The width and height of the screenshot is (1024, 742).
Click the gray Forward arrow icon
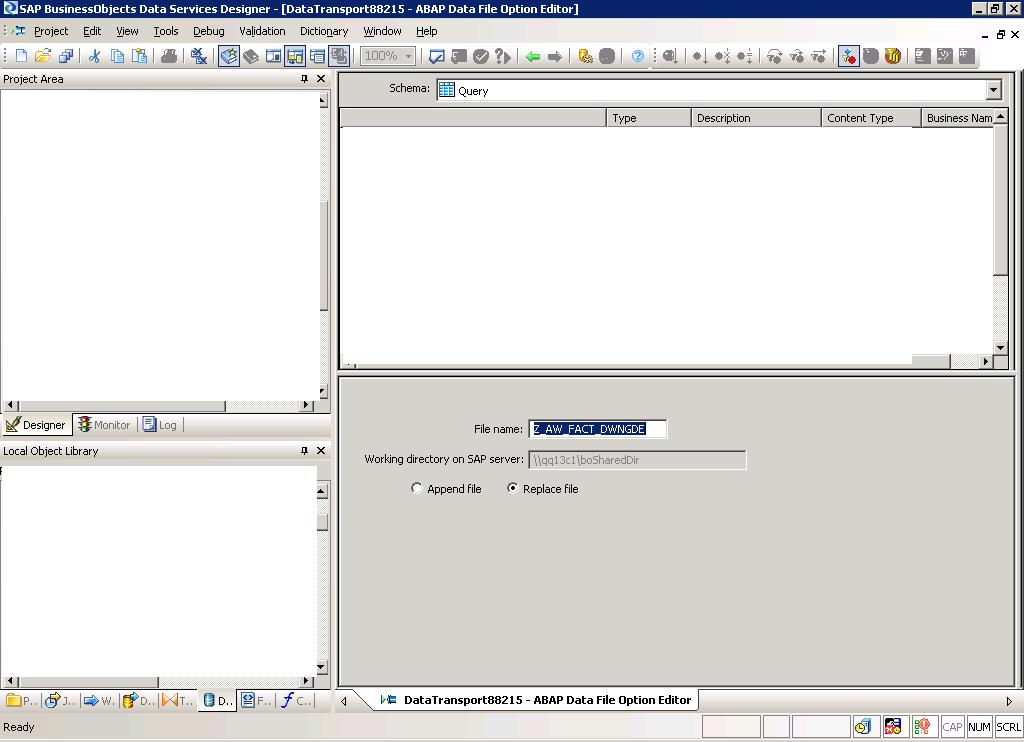click(x=555, y=57)
